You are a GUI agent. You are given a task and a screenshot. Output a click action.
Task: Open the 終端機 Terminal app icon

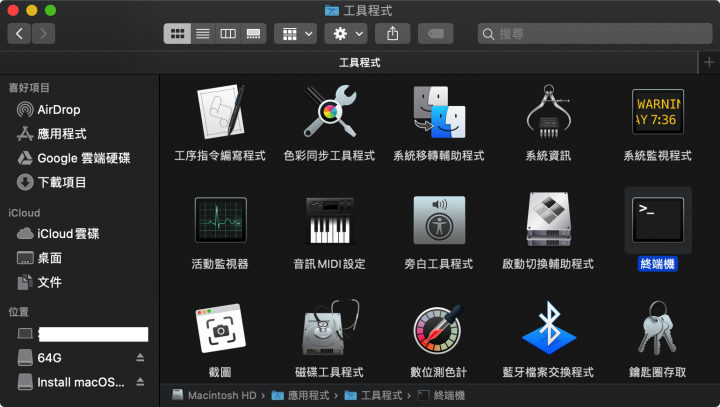(x=657, y=219)
